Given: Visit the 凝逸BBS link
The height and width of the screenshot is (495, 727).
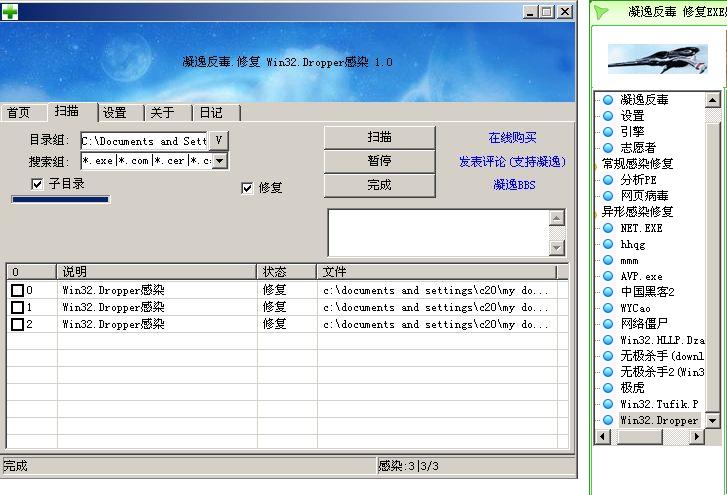Looking at the screenshot, I should tap(514, 185).
